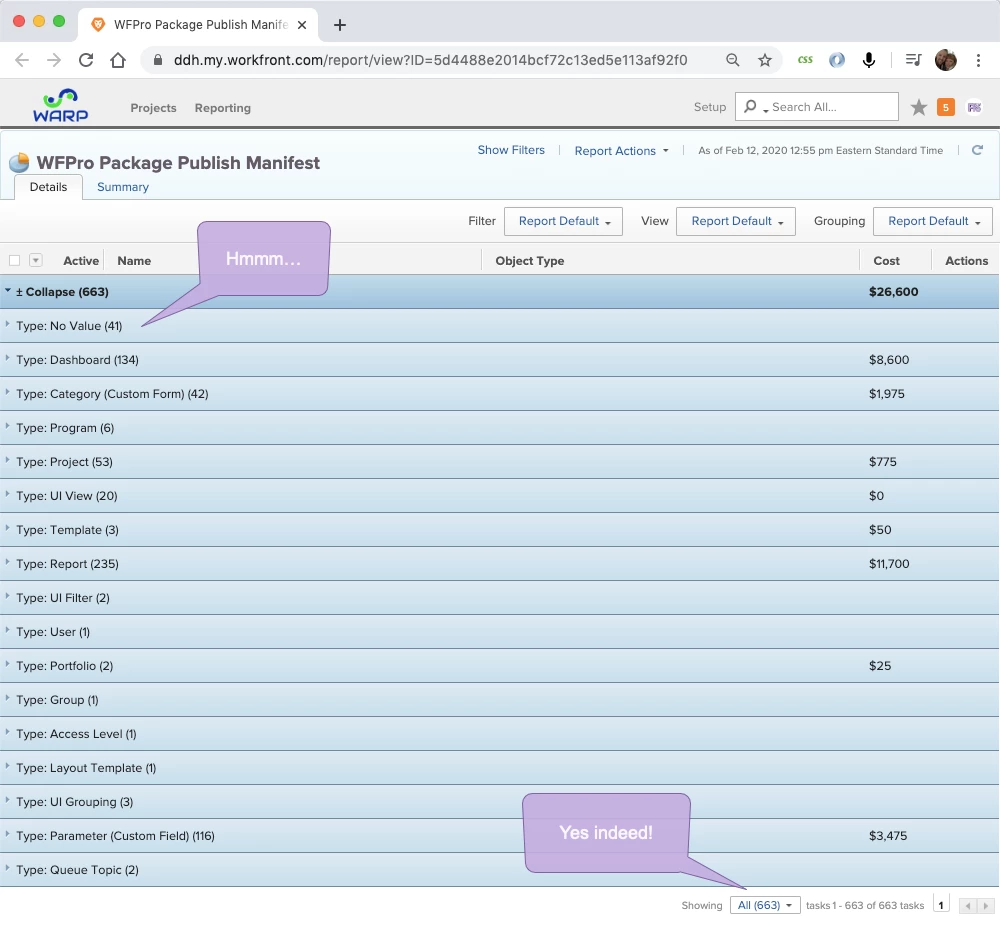
Task: Go to next results page
Action: 985,906
